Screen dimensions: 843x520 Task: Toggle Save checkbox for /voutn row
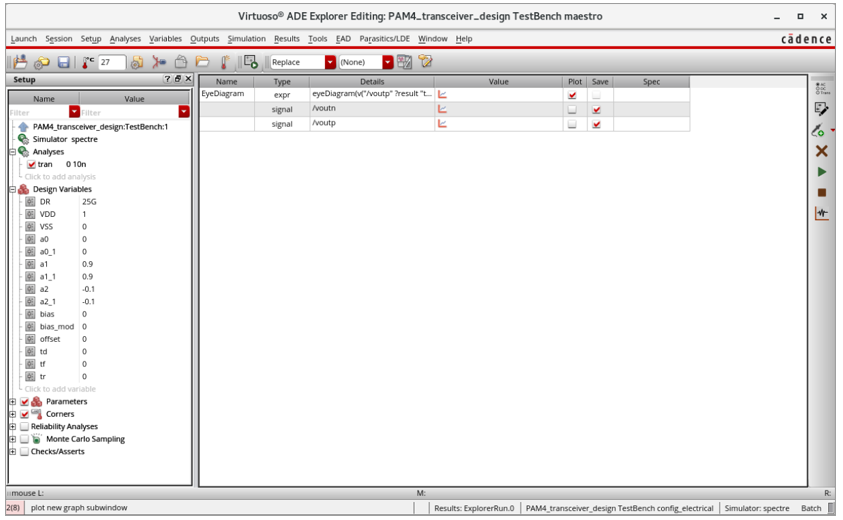click(x=596, y=110)
